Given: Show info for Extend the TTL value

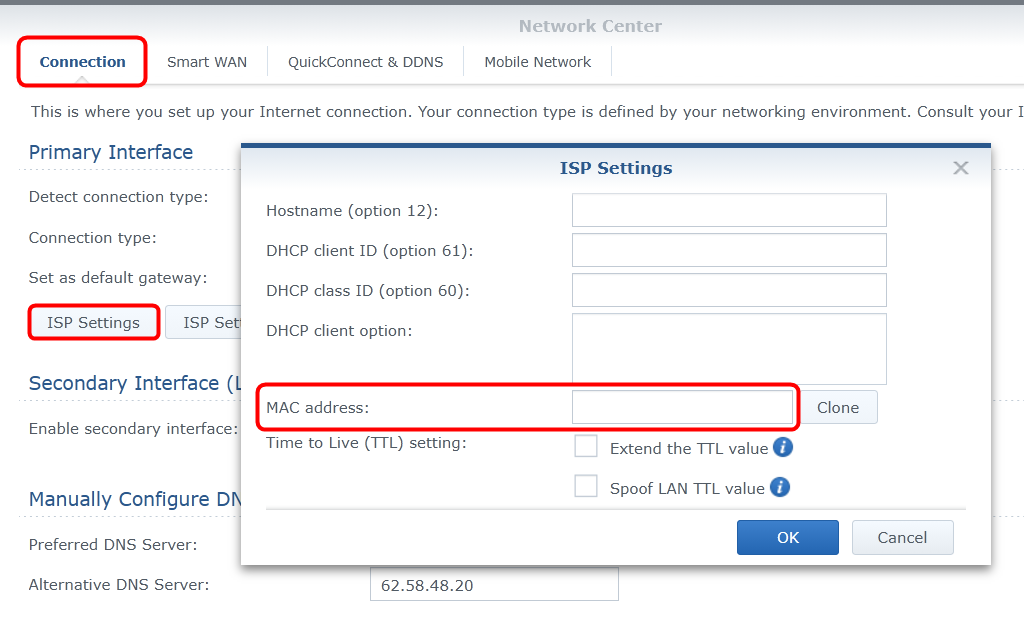Looking at the screenshot, I should [782, 448].
